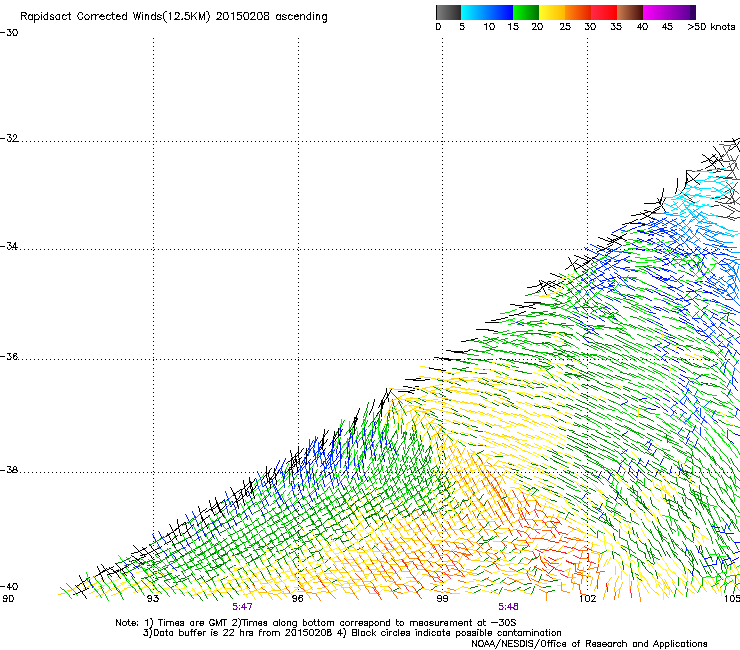Click the latitude label -34
Viewport: 740px width, 650px height.
click(x=9, y=246)
